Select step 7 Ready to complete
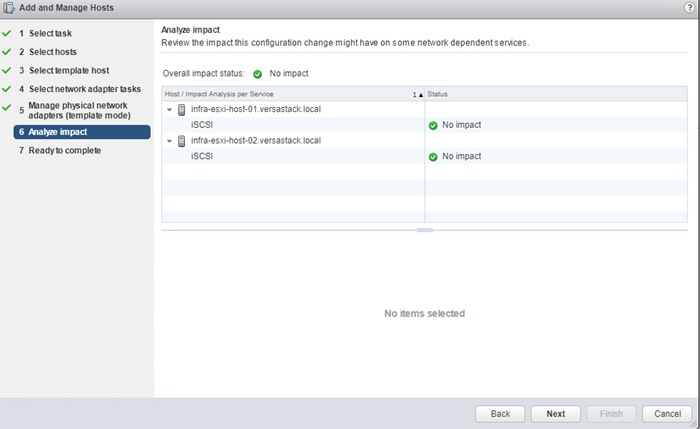This screenshot has height=429, width=700. 60,150
